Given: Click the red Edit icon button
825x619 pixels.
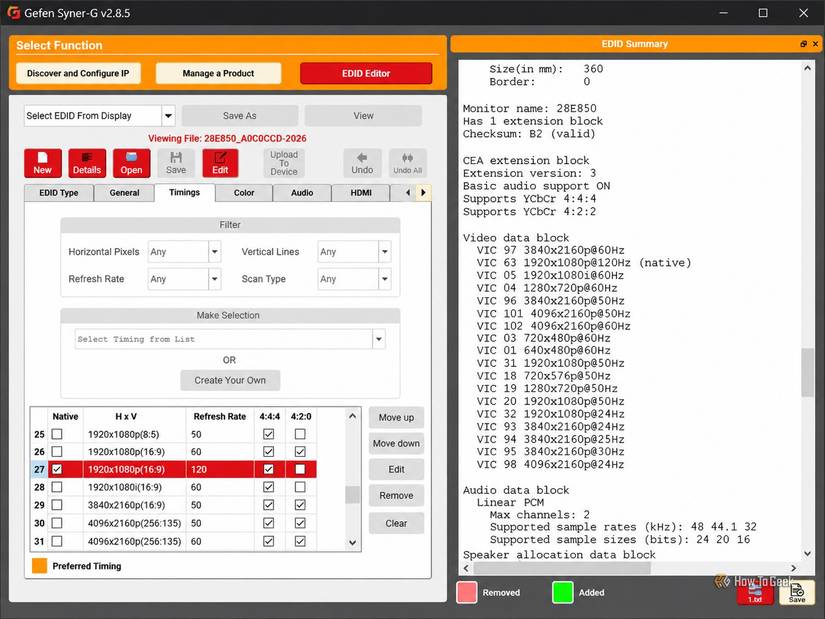Looking at the screenshot, I should click(220, 163).
